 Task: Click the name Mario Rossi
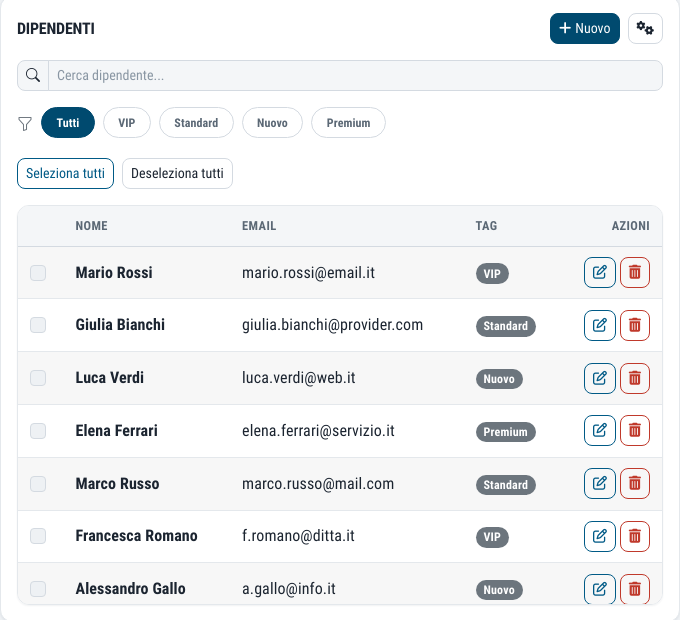click(x=114, y=273)
